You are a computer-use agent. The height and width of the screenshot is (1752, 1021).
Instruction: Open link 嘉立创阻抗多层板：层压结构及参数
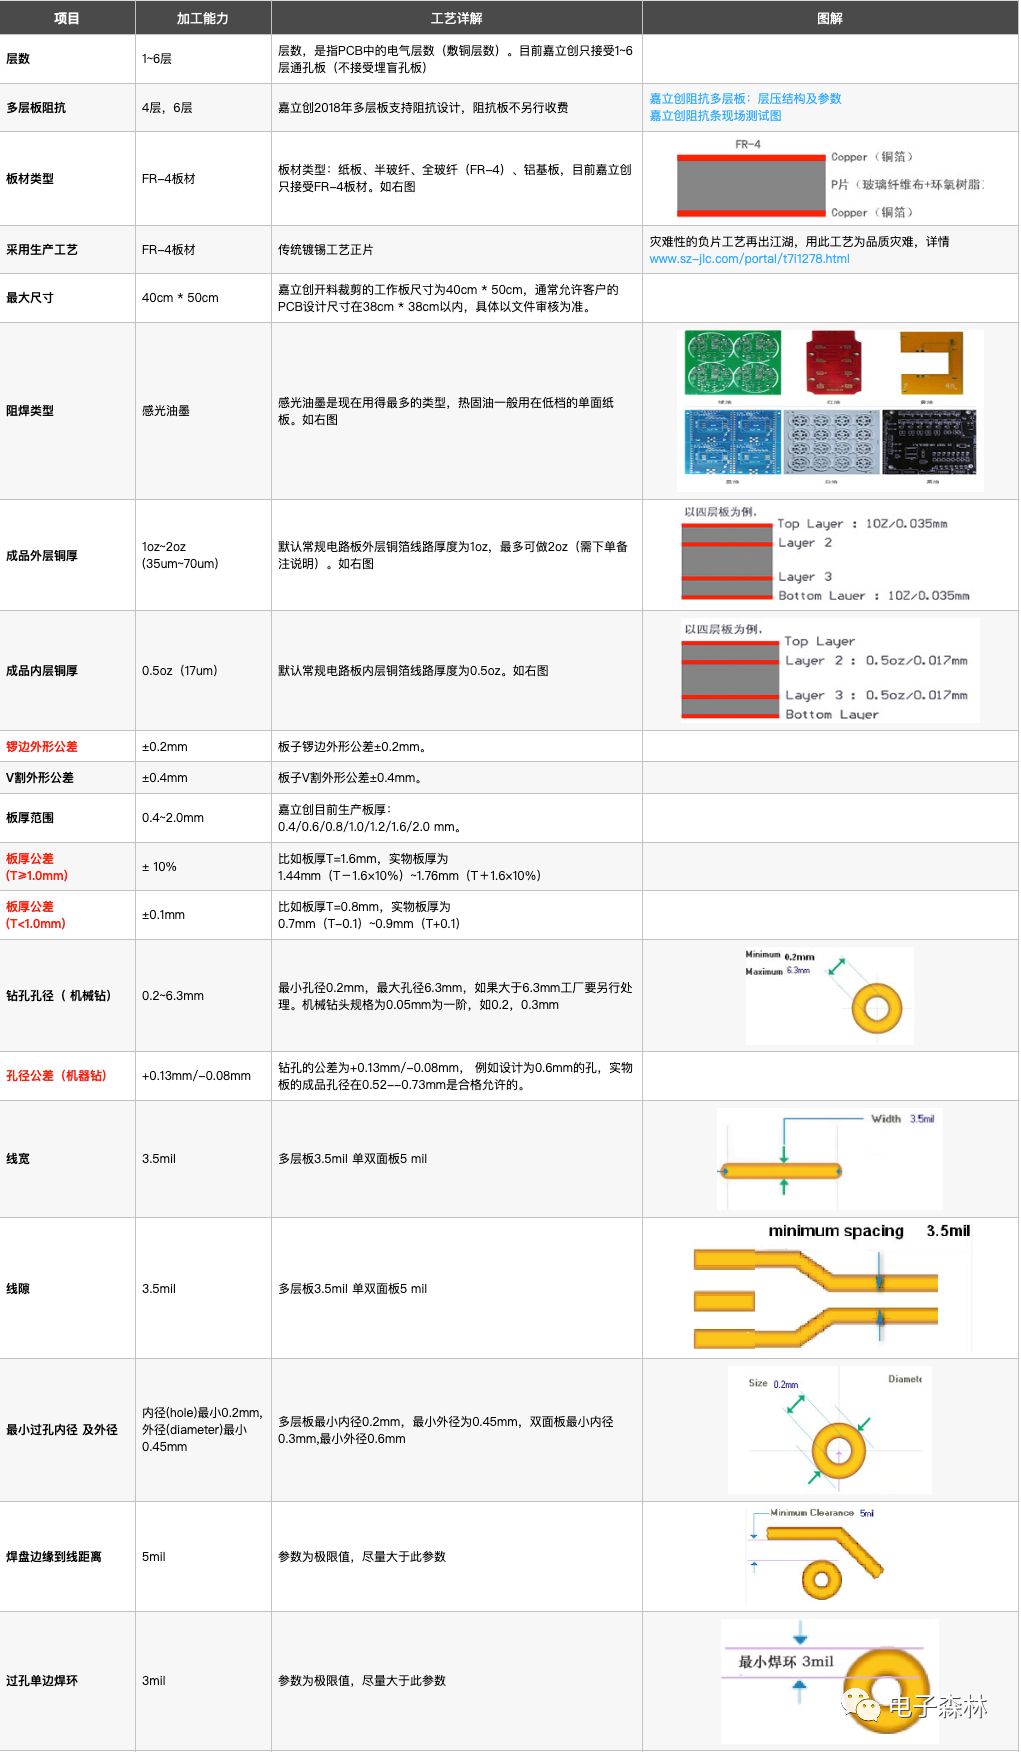pos(745,99)
